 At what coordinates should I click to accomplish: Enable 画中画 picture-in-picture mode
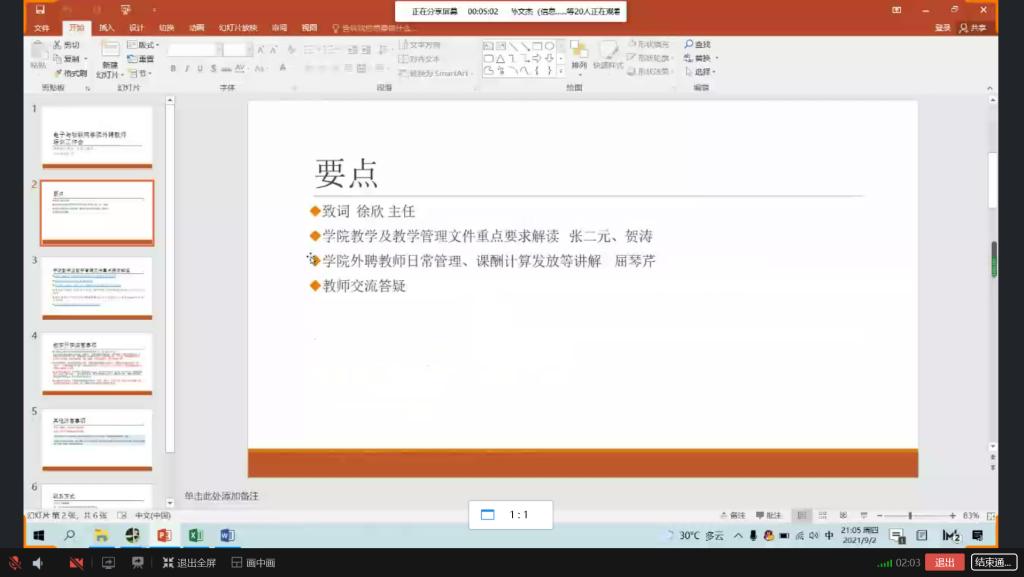click(x=253, y=563)
